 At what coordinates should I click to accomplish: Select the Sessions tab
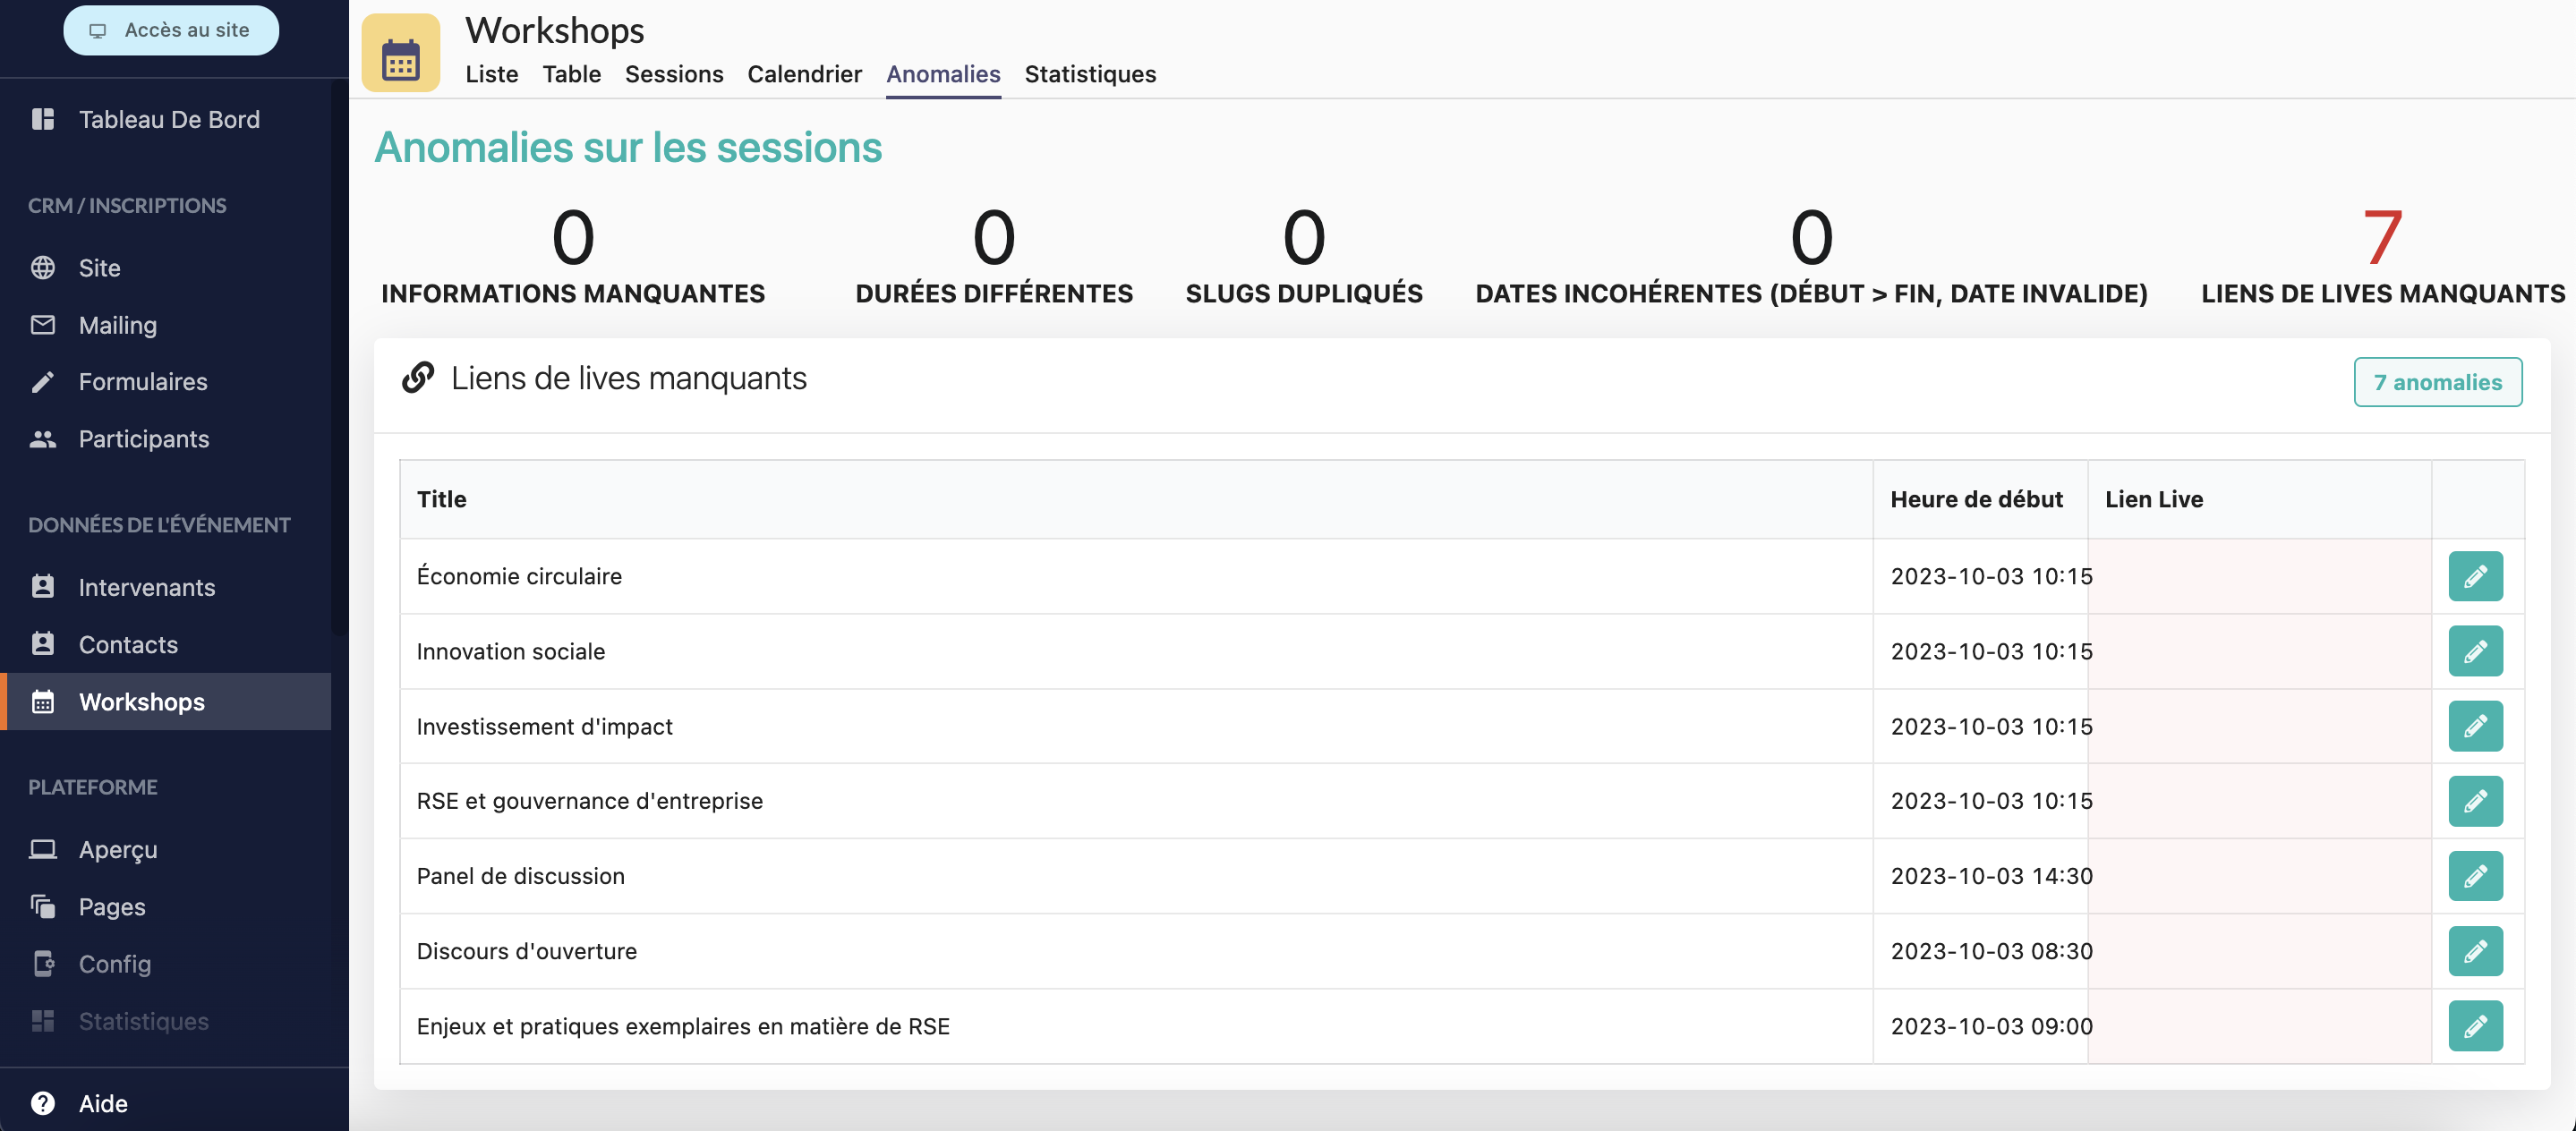[674, 74]
